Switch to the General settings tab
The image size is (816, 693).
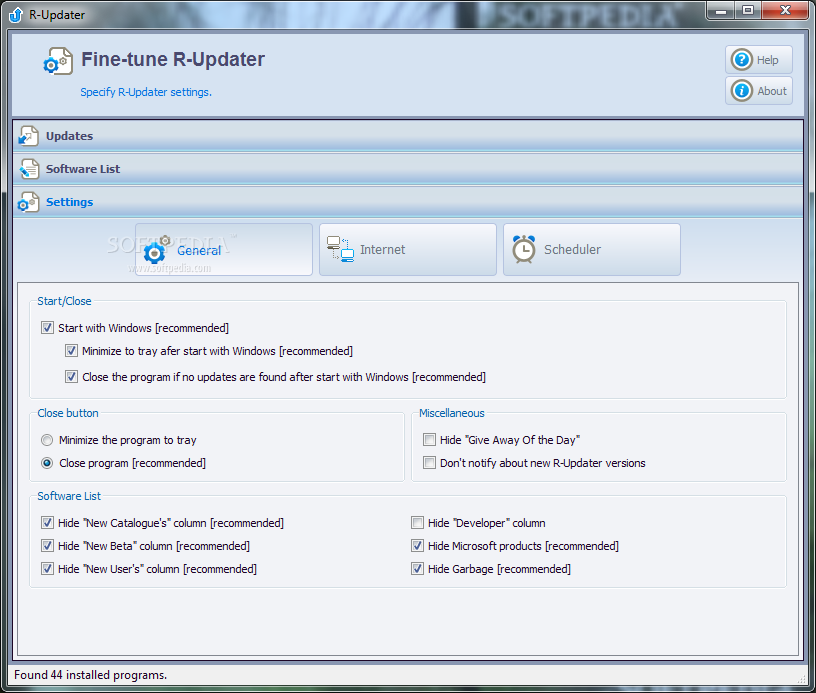[x=224, y=250]
